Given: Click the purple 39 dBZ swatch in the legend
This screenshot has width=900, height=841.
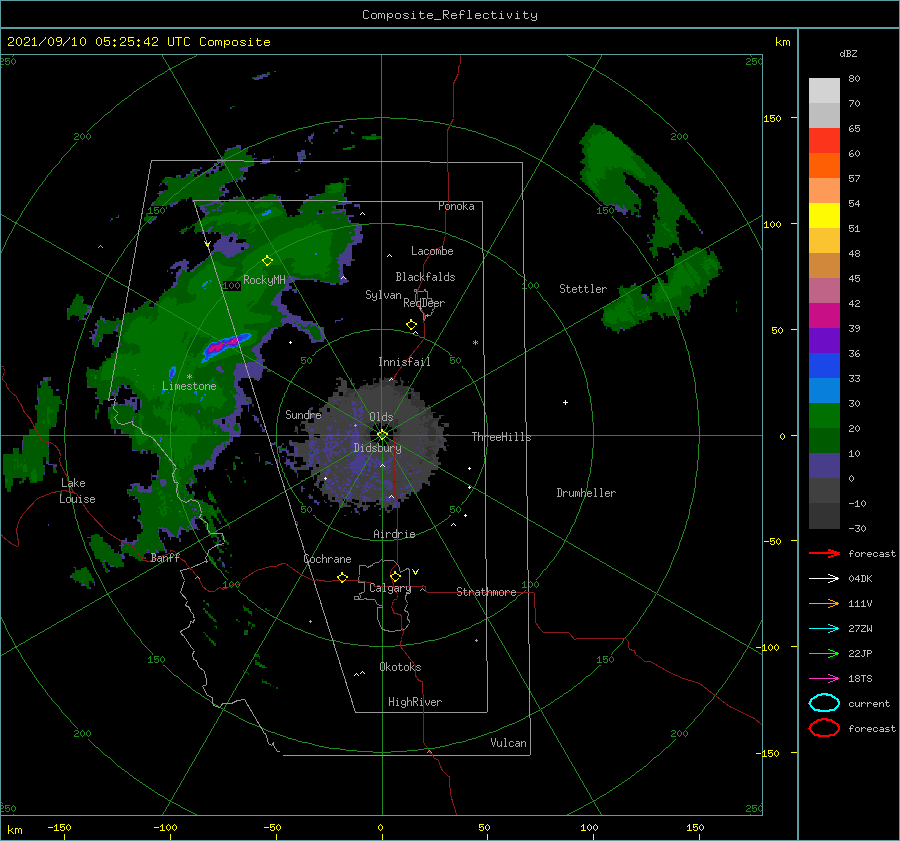Looking at the screenshot, I should [x=824, y=340].
